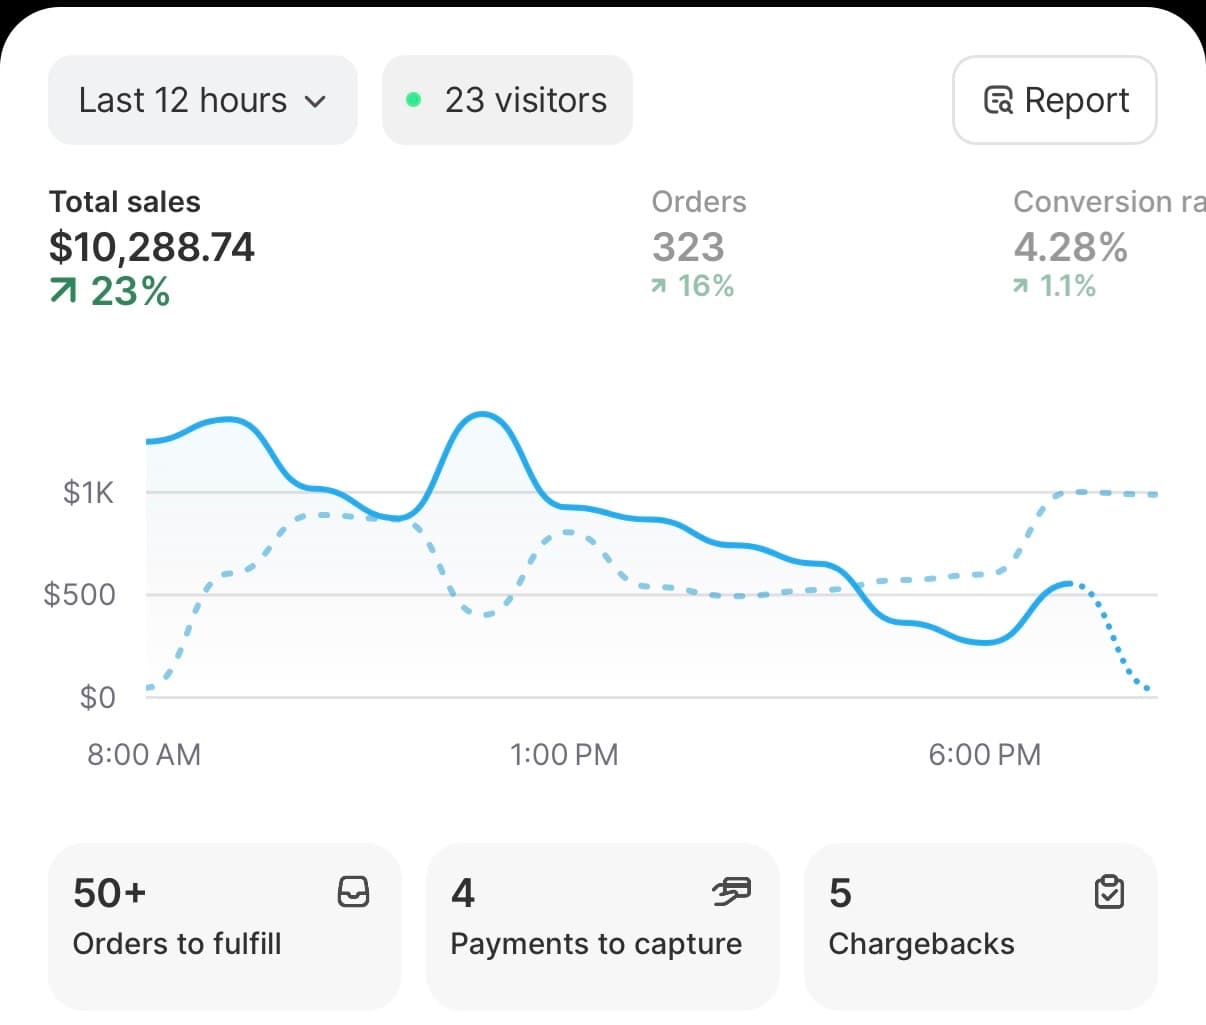
Task: Toggle the 23 visitors live indicator
Action: click(x=507, y=99)
